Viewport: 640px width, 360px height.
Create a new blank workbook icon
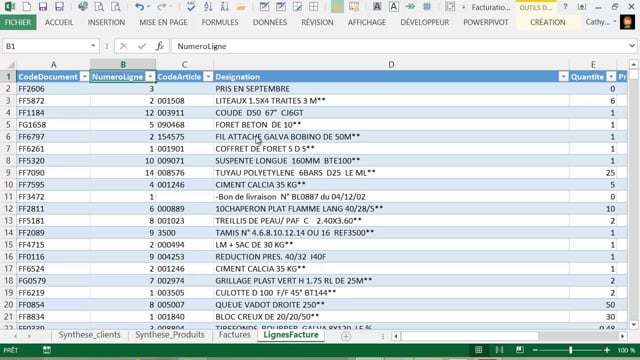(x=27, y=7)
